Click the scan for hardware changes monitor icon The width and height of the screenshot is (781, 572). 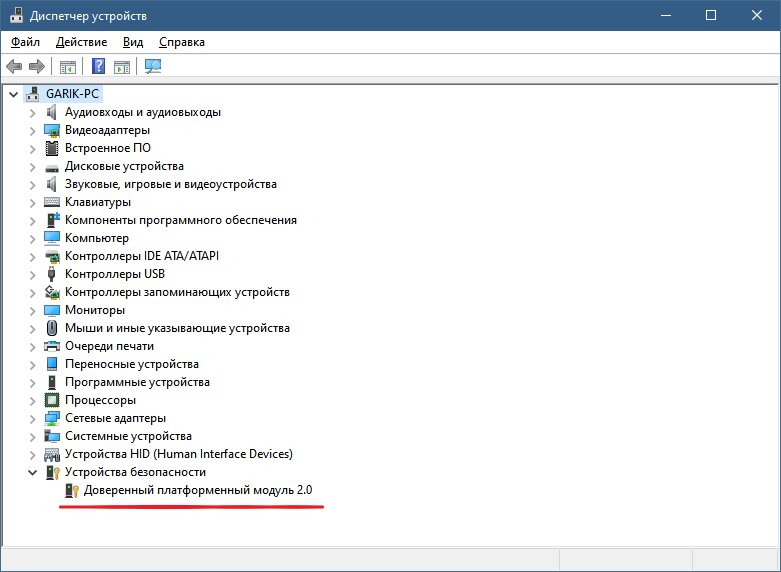(x=153, y=66)
